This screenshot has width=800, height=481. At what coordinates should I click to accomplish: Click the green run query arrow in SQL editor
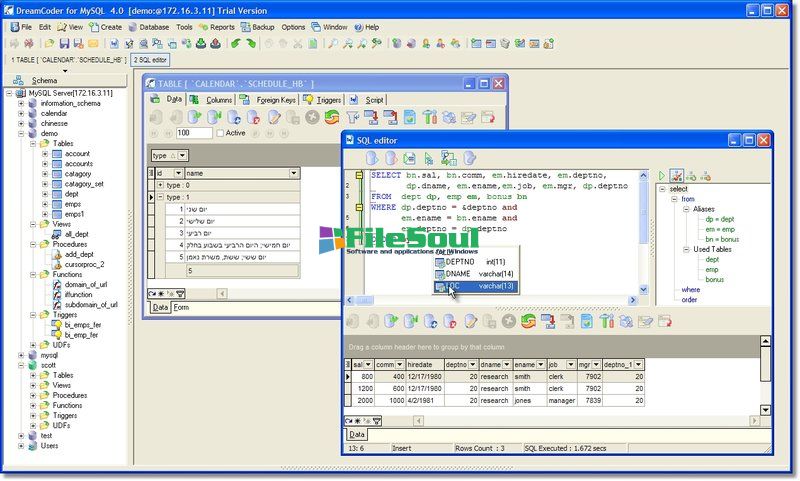(x=429, y=158)
